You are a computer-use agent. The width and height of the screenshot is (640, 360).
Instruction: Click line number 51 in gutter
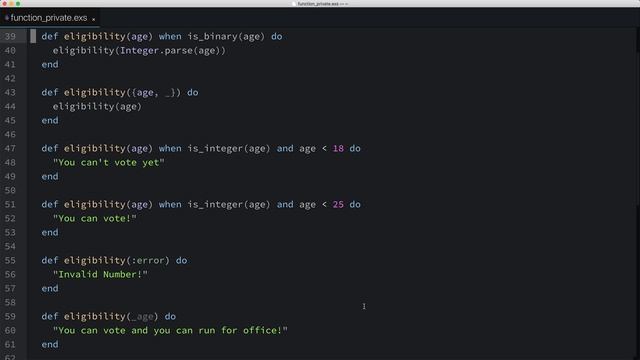10,204
